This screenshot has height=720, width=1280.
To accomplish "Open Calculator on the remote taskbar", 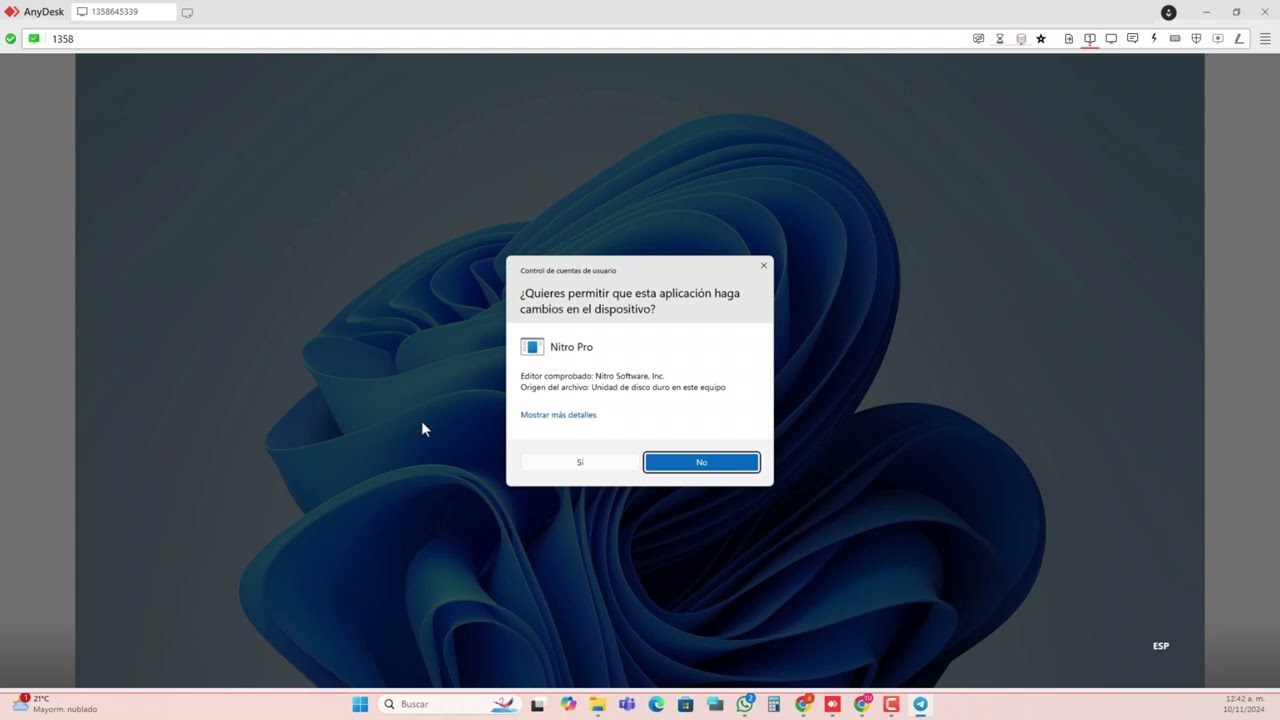I will click(773, 704).
